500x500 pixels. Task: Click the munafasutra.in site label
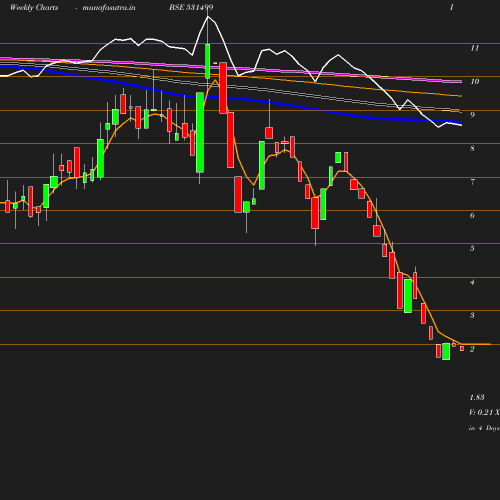(x=109, y=7)
